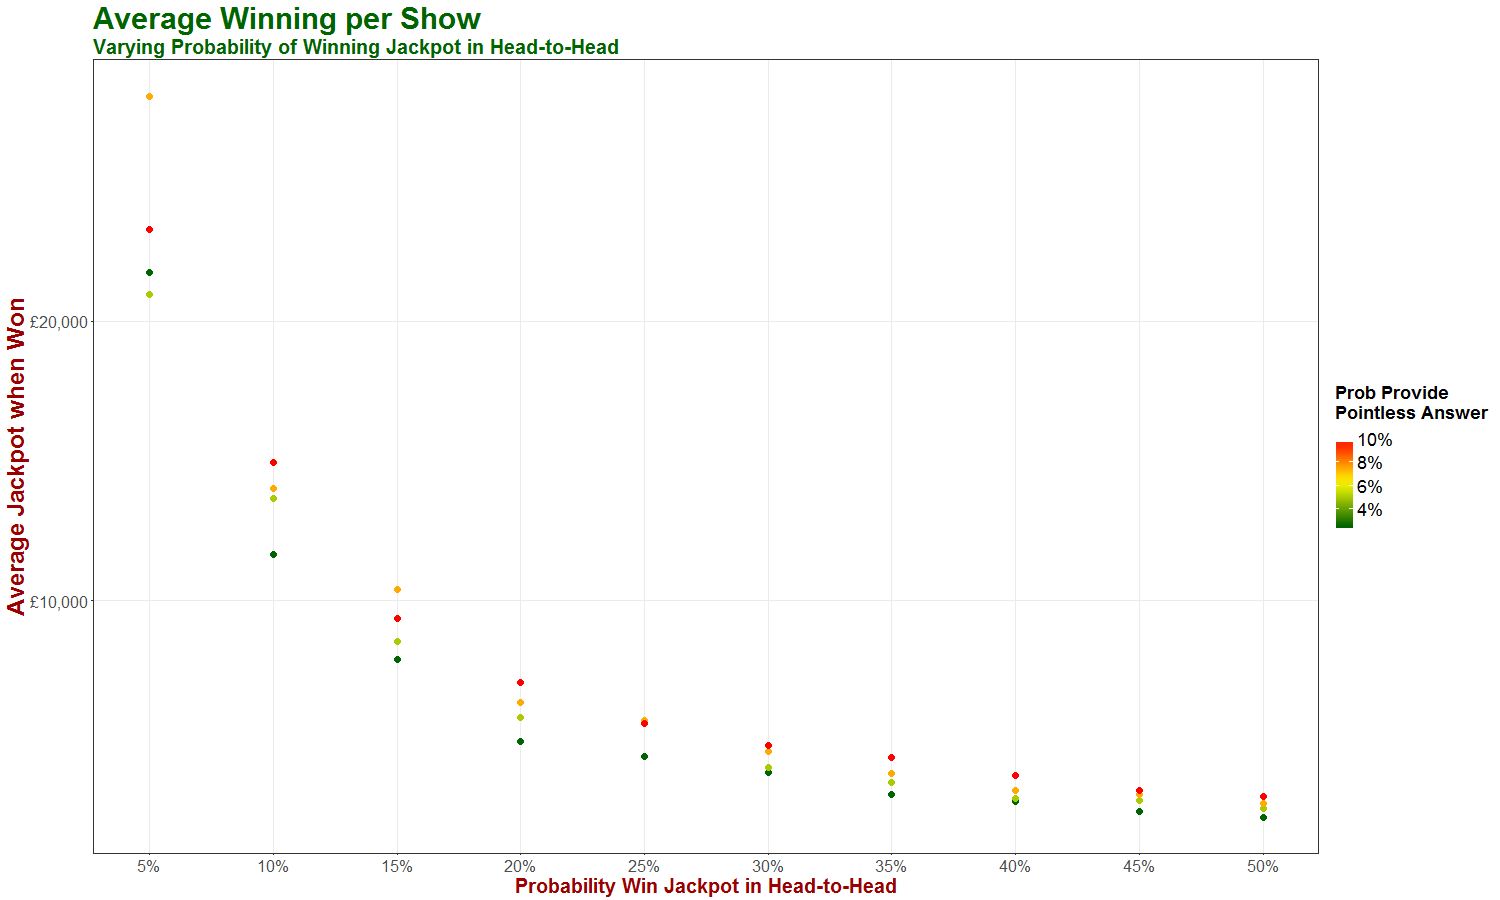Click the yellow-green data point at 5%

[x=149, y=294]
